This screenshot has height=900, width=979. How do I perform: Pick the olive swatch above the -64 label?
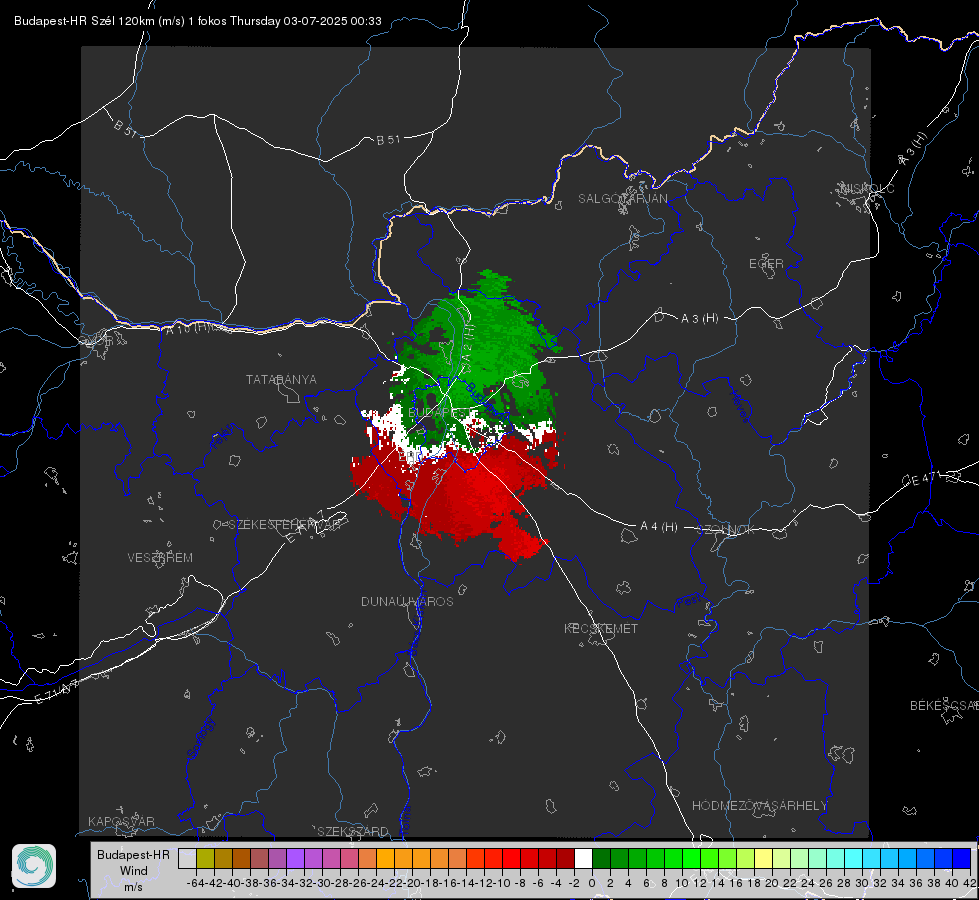[205, 858]
